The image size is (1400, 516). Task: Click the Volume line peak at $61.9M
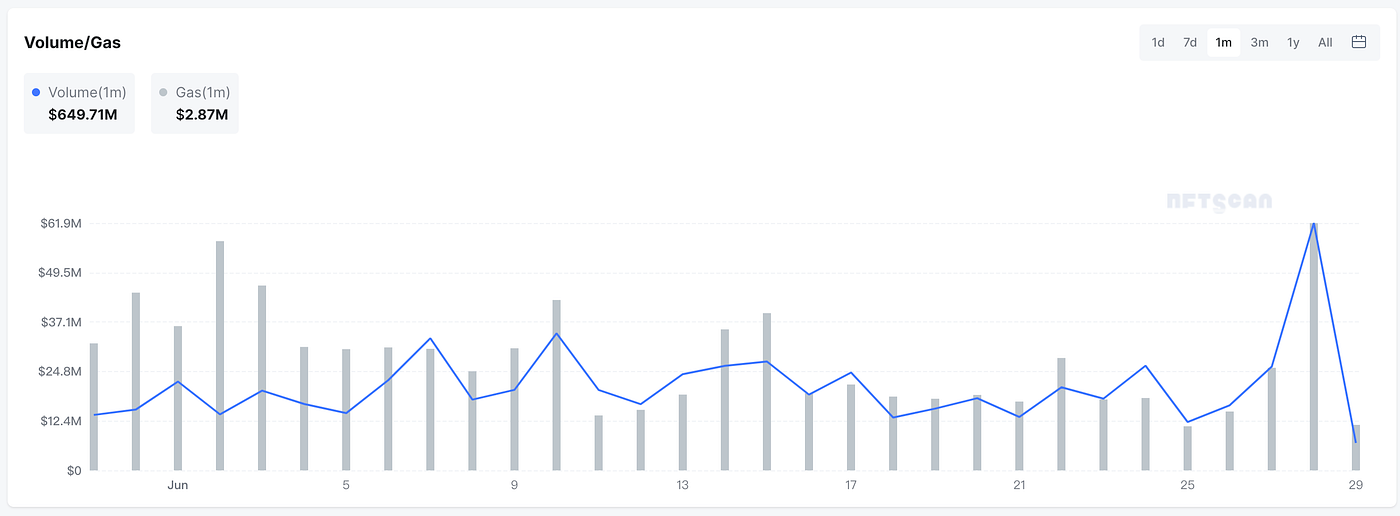[x=1313, y=223]
